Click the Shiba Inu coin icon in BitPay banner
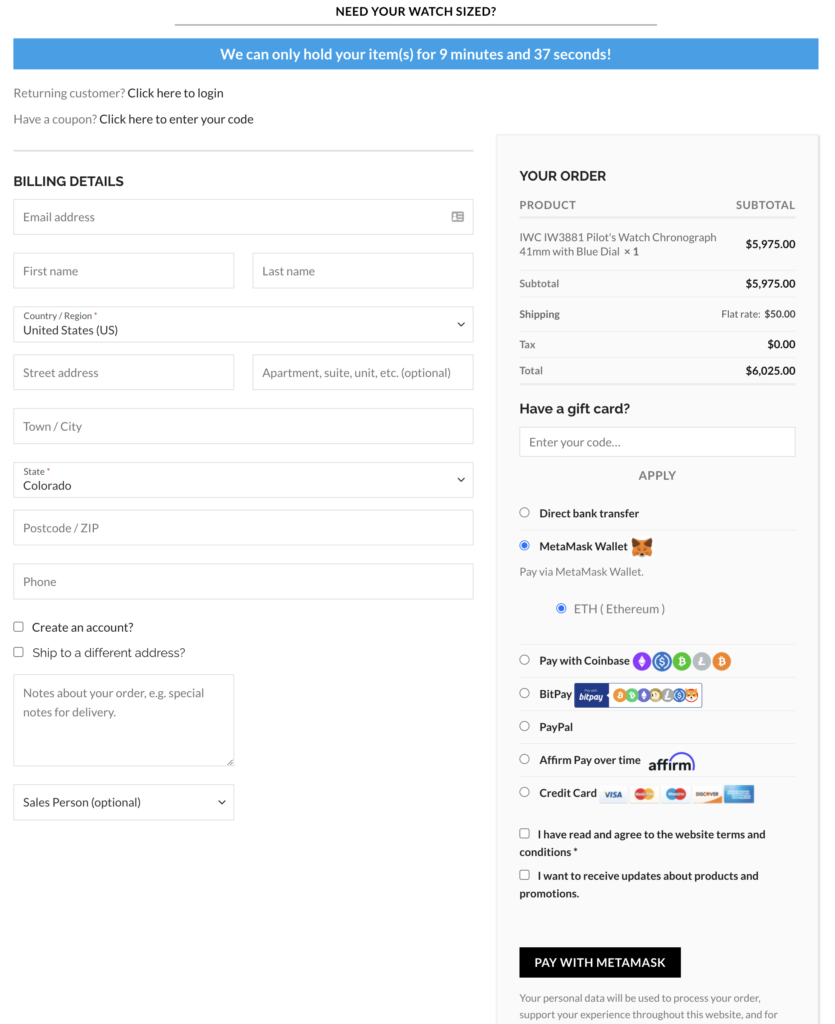This screenshot has height=1024, width=835. tap(691, 696)
